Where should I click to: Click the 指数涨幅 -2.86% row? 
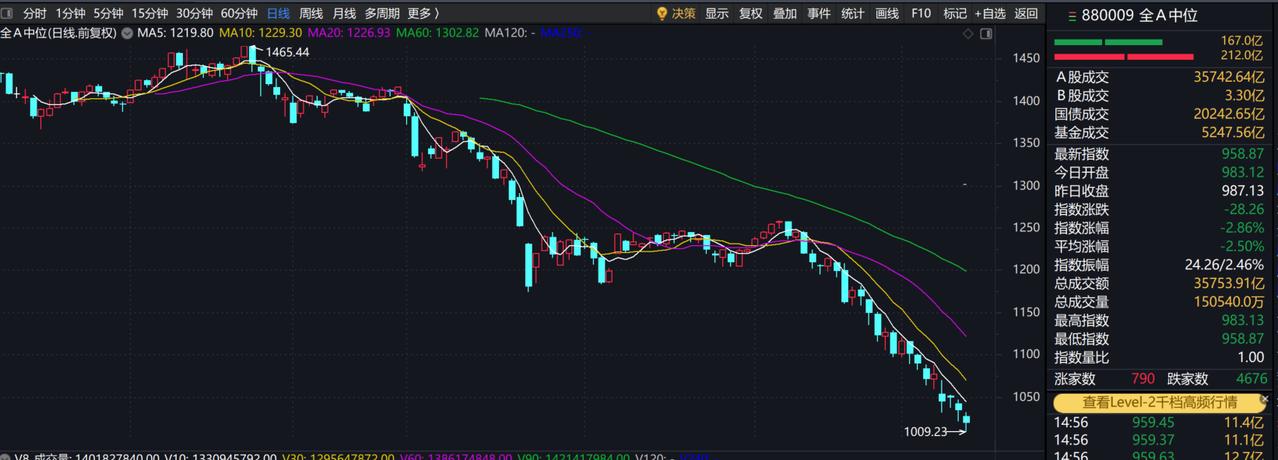(1162, 227)
